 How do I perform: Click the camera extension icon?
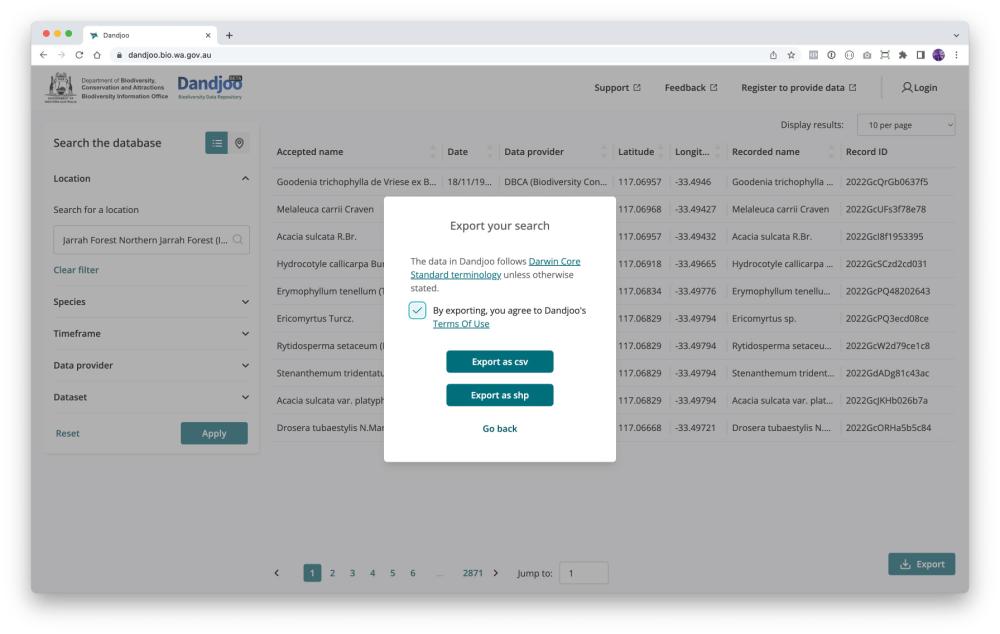(x=867, y=55)
